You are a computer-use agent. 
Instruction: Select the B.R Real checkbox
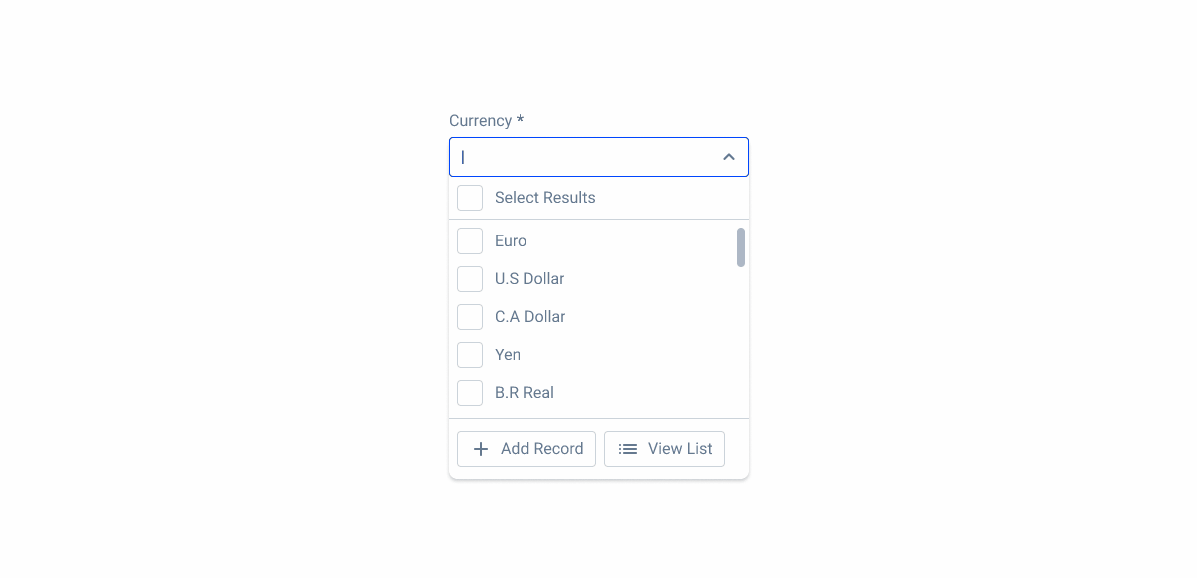470,393
